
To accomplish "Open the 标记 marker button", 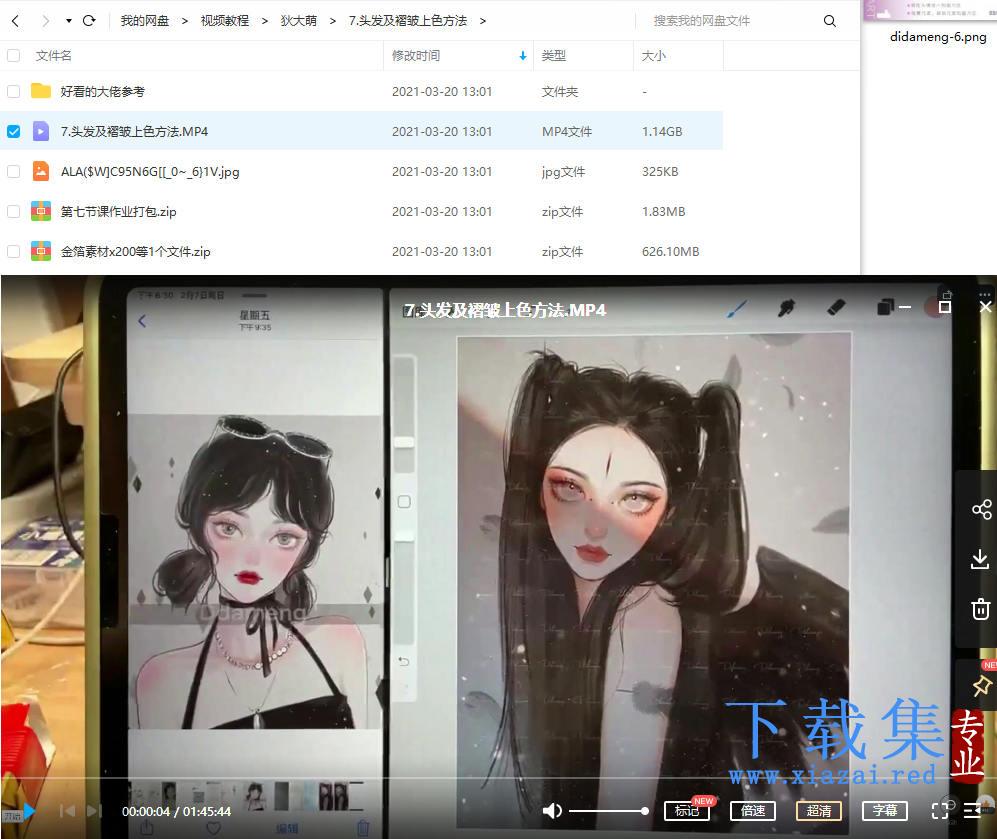I will pyautogui.click(x=687, y=810).
